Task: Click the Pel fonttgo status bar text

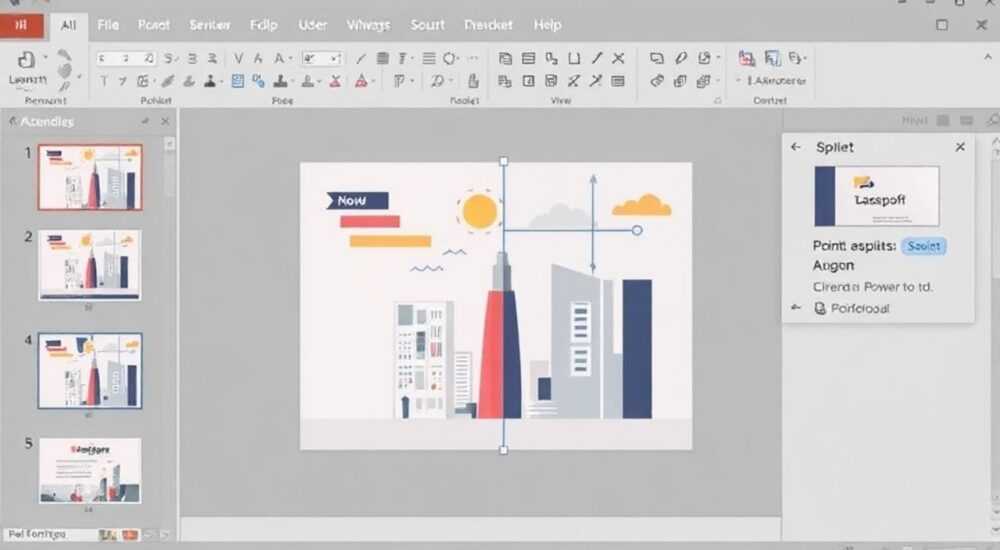Action: (x=37, y=534)
